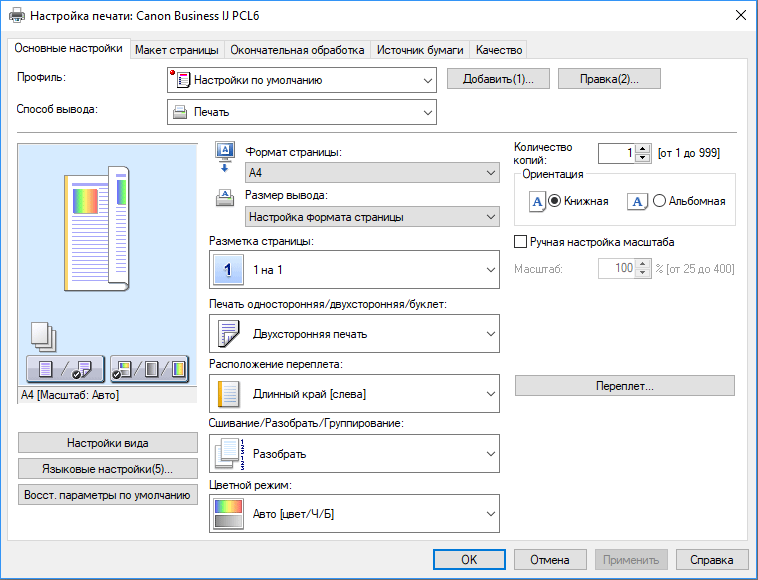Click the Формат страницы monitor icon
This screenshot has width=758, height=580.
coord(225,157)
